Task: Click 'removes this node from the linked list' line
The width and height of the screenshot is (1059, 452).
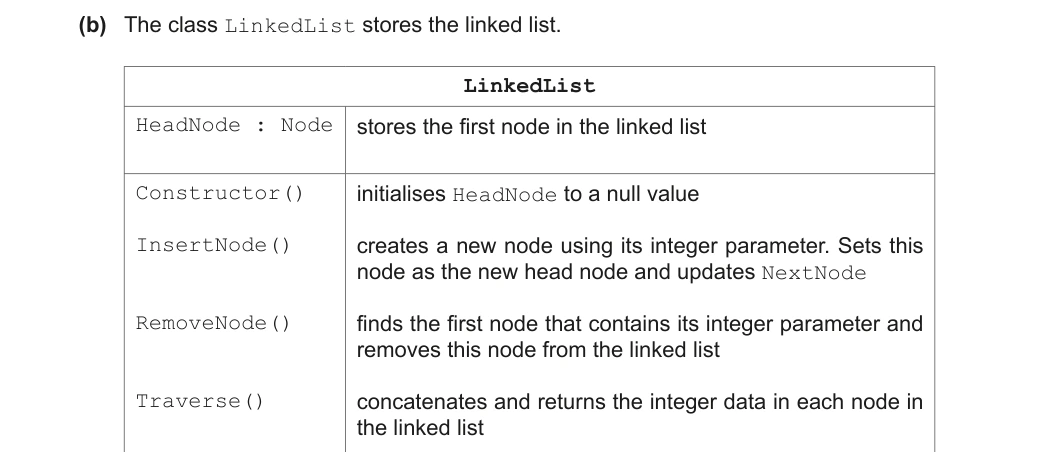Action: (x=538, y=350)
